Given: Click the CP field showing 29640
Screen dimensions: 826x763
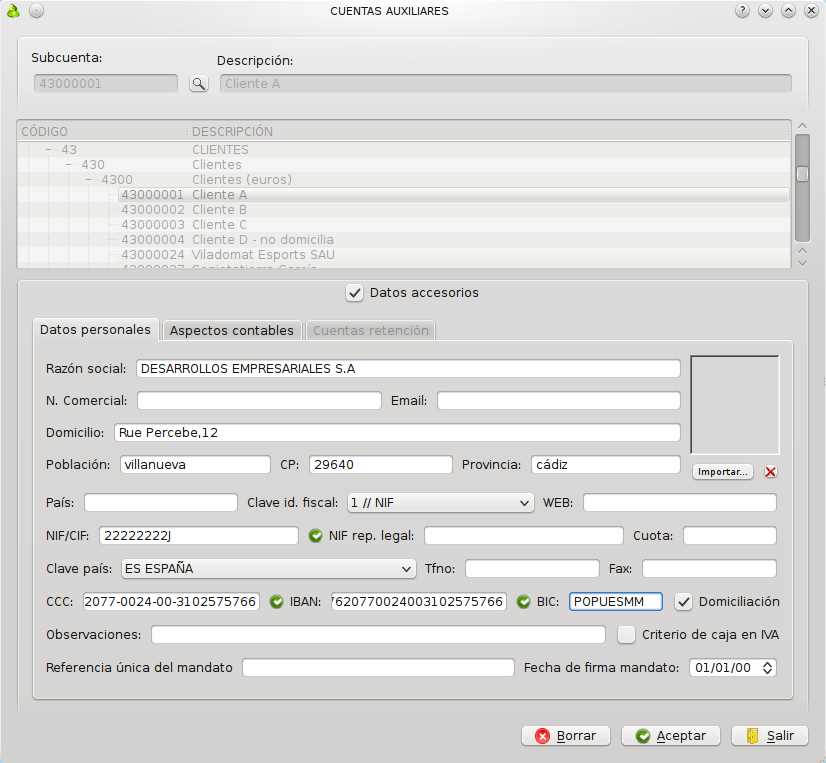Looking at the screenshot, I should (380, 465).
